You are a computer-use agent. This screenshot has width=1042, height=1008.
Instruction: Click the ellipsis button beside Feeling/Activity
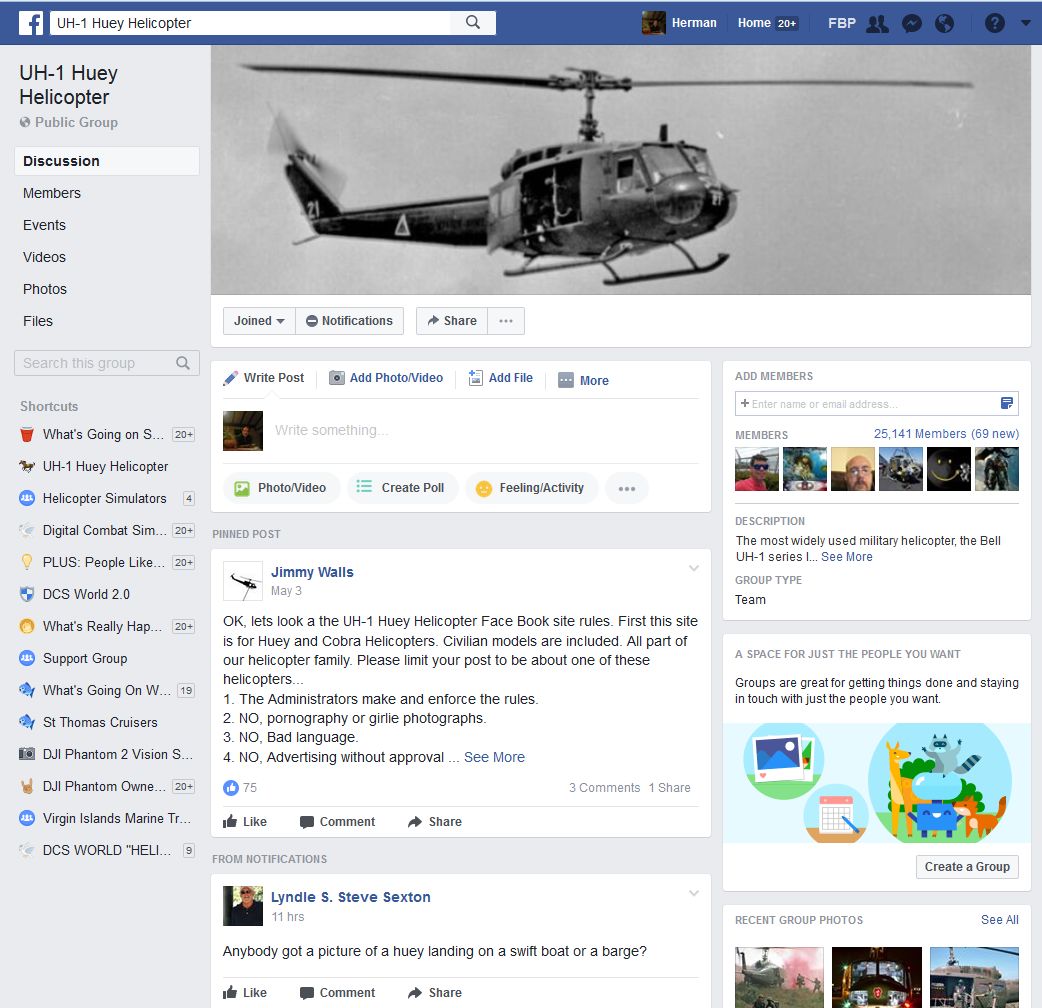(627, 488)
